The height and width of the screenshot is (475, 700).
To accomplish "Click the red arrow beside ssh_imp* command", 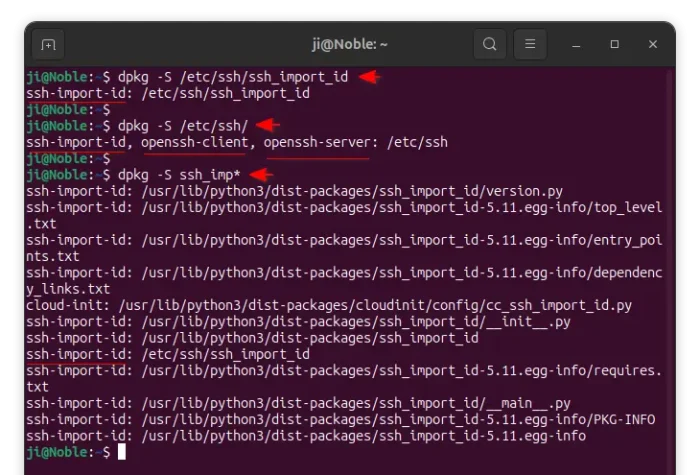I will point(262,175).
